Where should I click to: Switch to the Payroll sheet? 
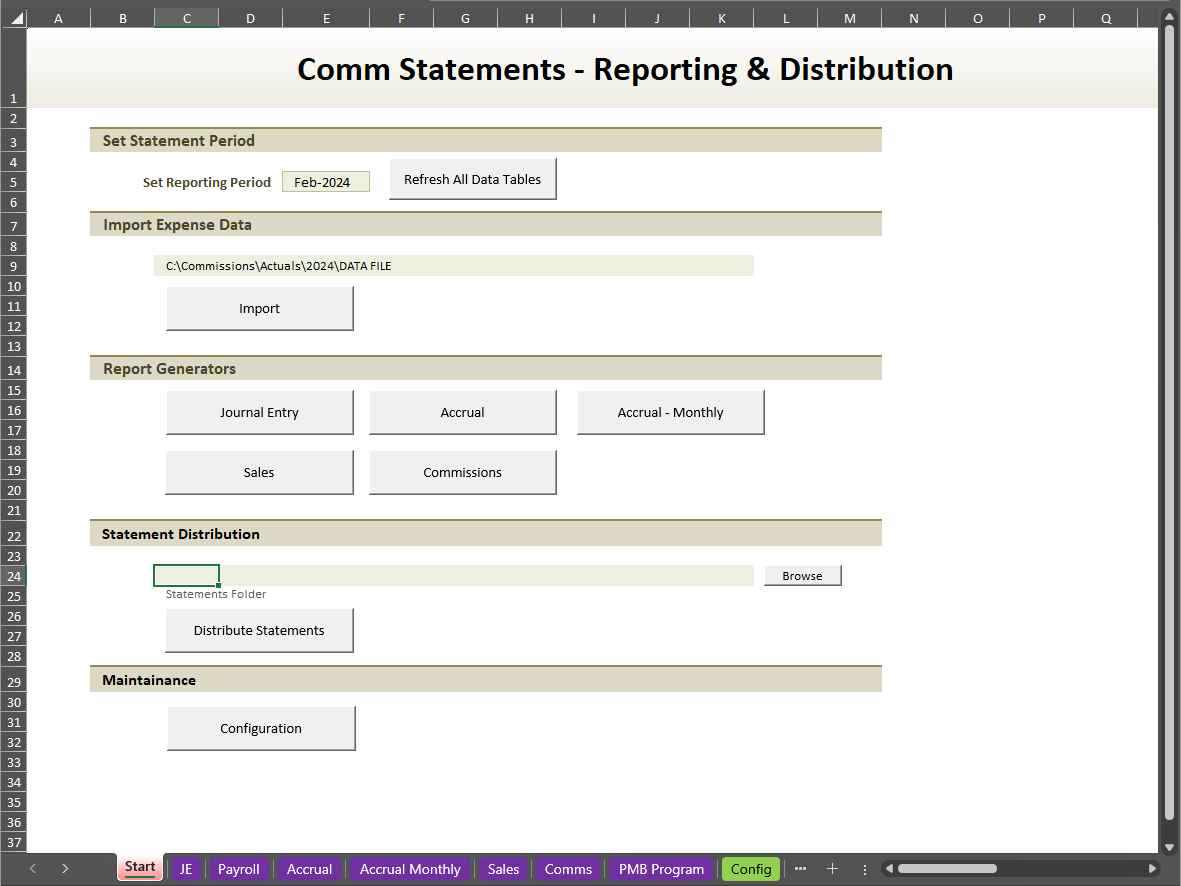(x=238, y=869)
